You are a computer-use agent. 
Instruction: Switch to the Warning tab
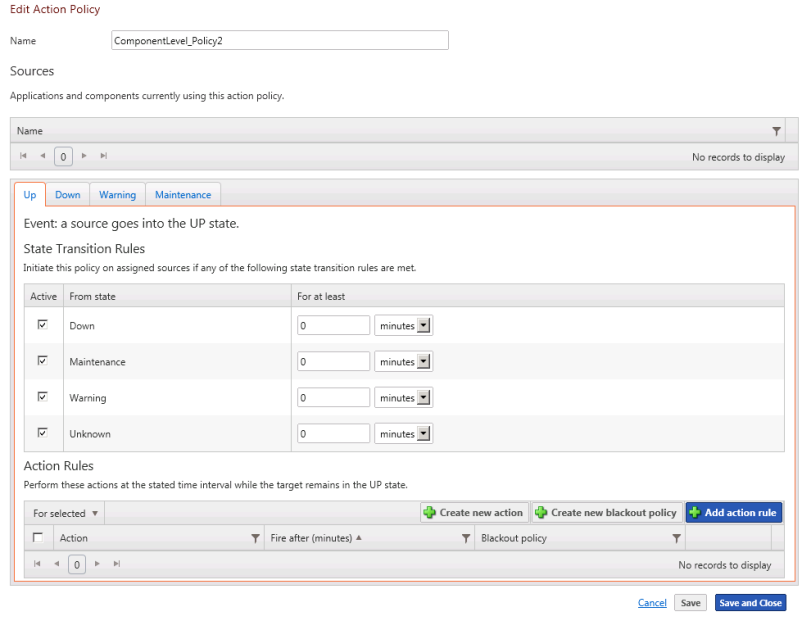pos(118,195)
